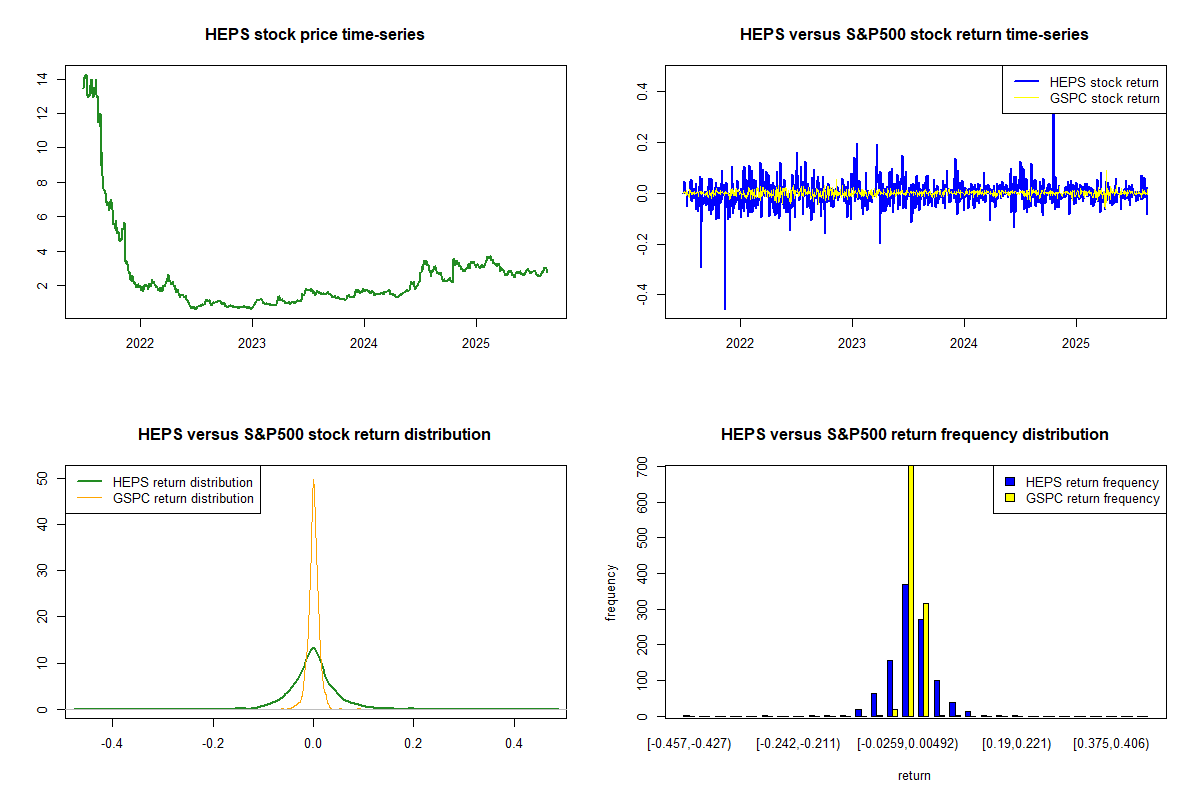Viewport: 1200px width, 800px height.
Task: Click the 'HEPS stock price time-series' title
Action: click(x=314, y=35)
